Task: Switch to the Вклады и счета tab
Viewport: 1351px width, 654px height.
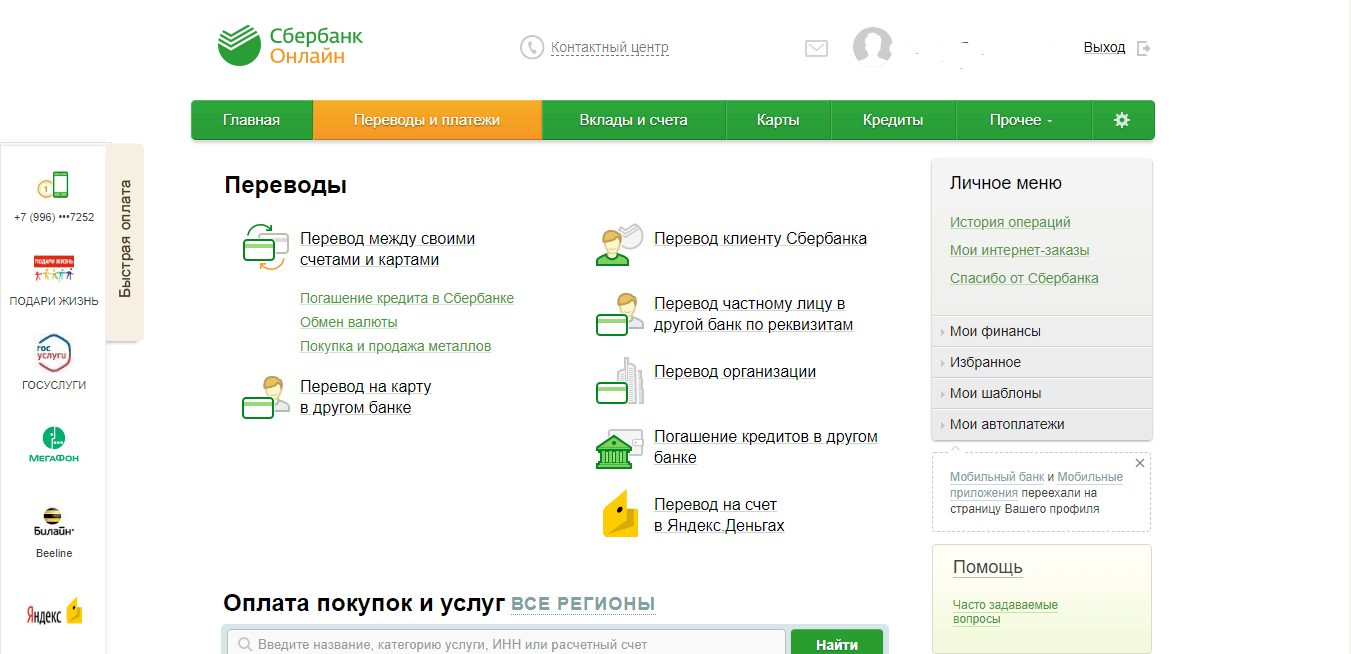Action: pyautogui.click(x=633, y=120)
